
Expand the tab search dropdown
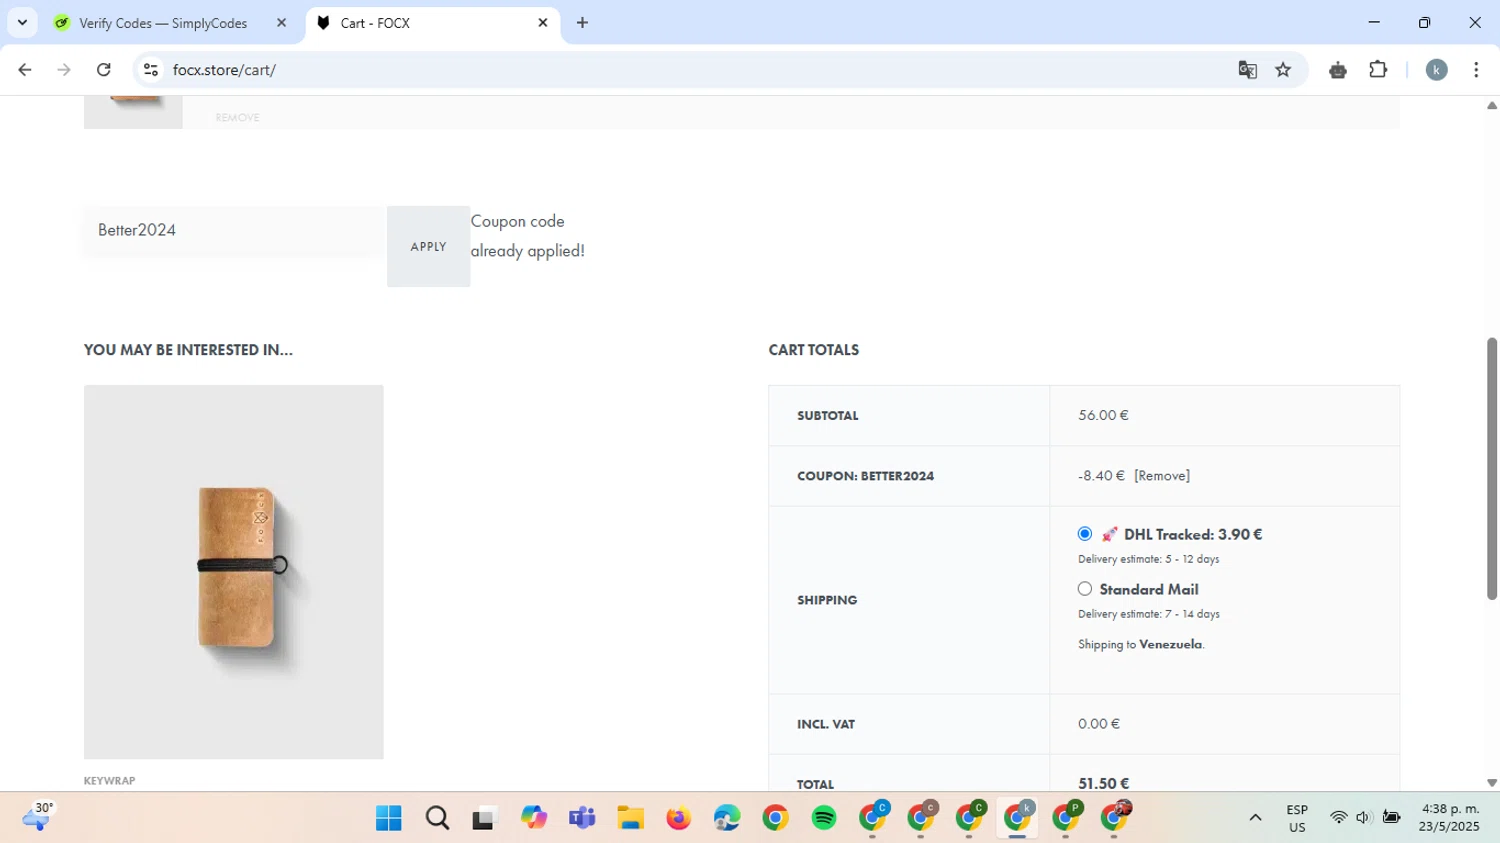[22, 23]
